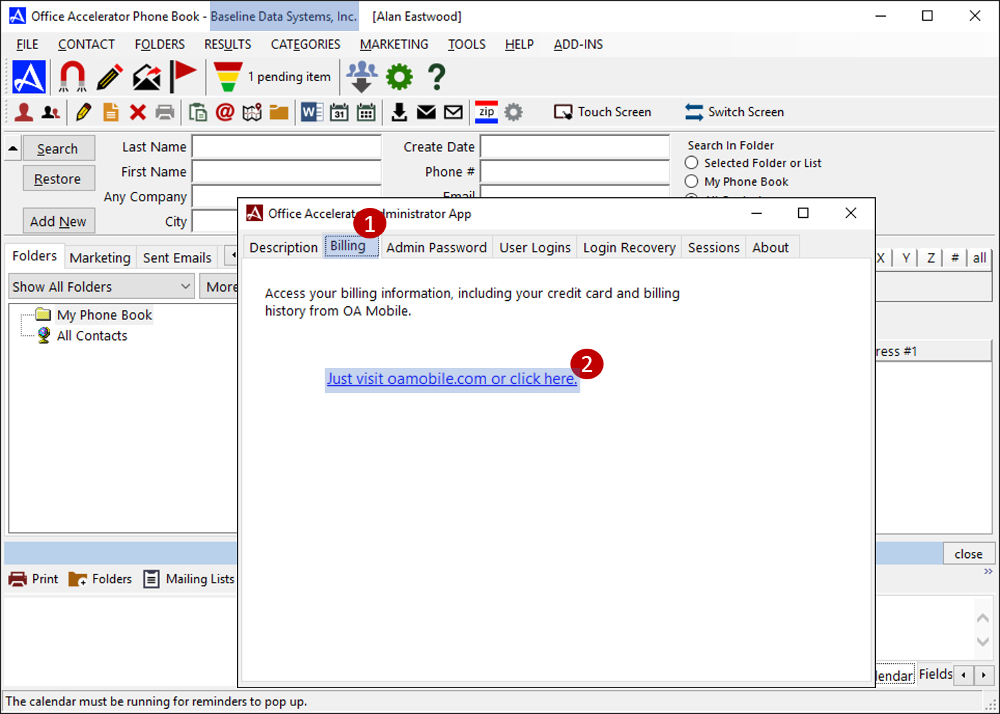The width and height of the screenshot is (1000, 714).
Task: Open the FILE menu
Action: 27,45
